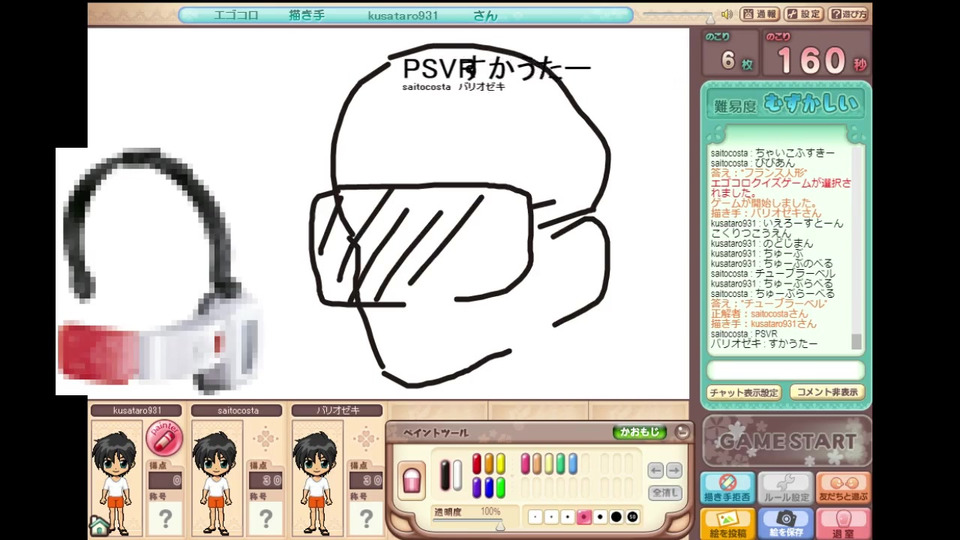Image resolution: width=960 pixels, height=540 pixels.
Task: Click chat line 'saitocosta : PSVR'
Action: [744, 334]
